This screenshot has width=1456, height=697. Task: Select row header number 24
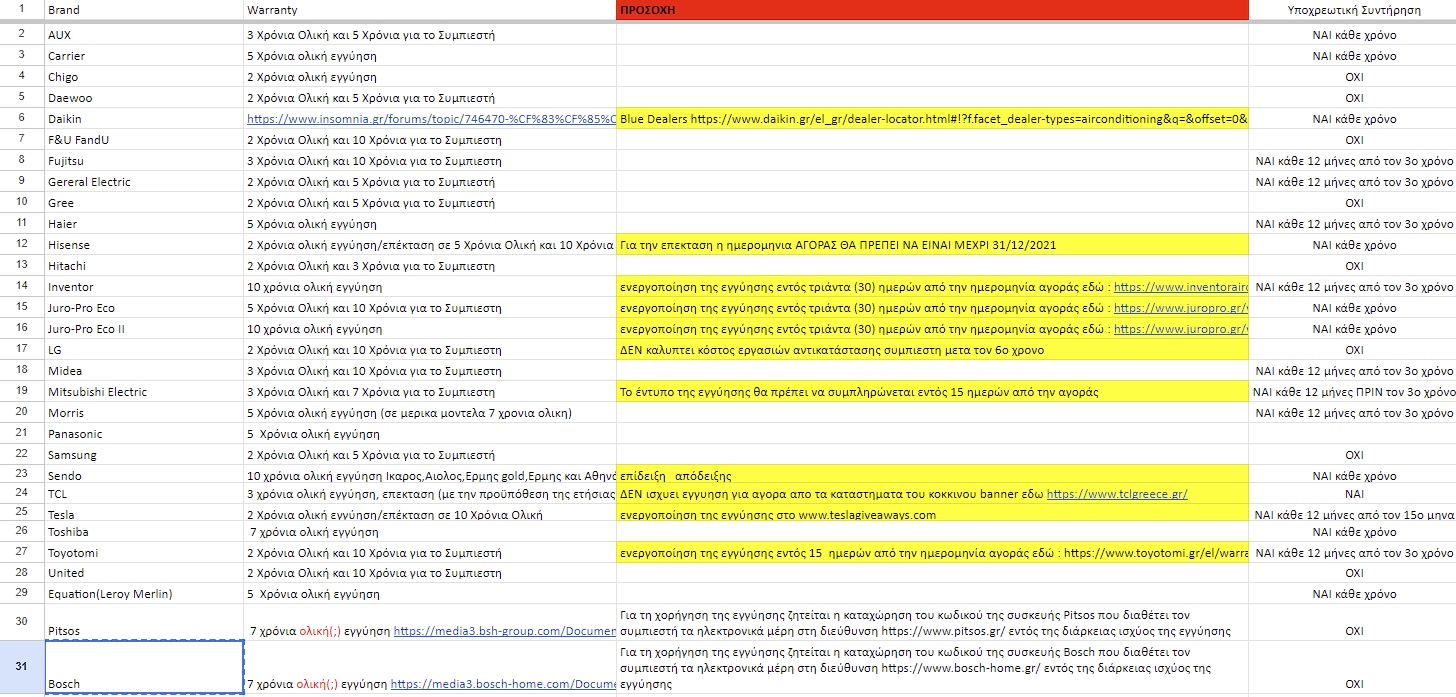(x=22, y=494)
